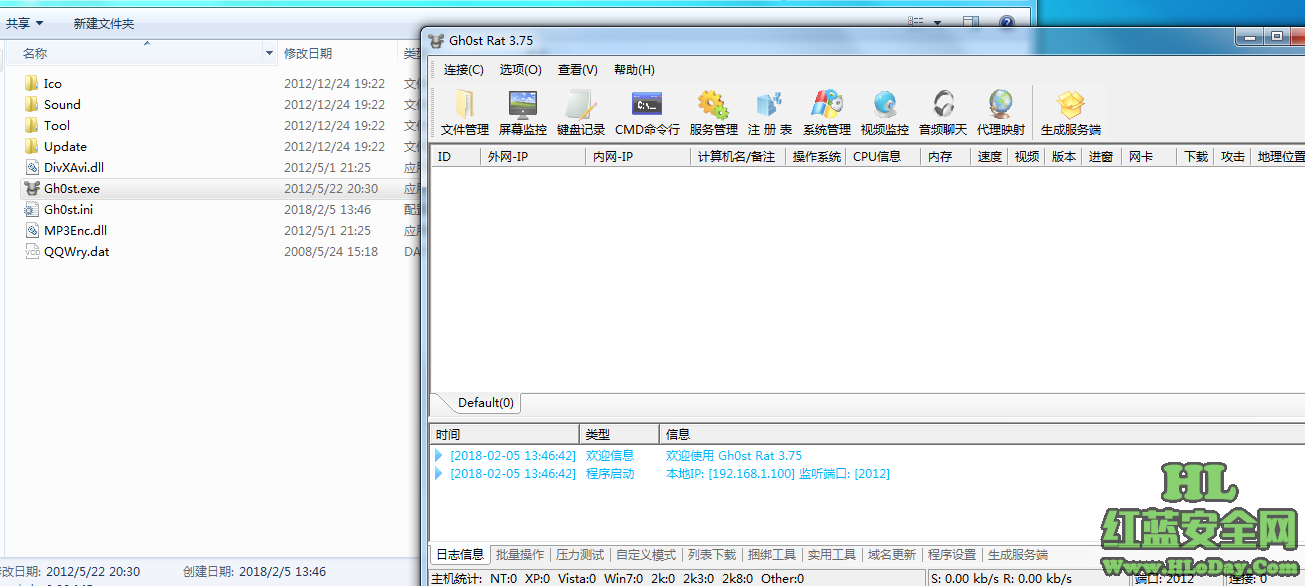1305x586 pixels.
Task: Switch to the 生成服务端 bottom tab
Action: [1018, 555]
